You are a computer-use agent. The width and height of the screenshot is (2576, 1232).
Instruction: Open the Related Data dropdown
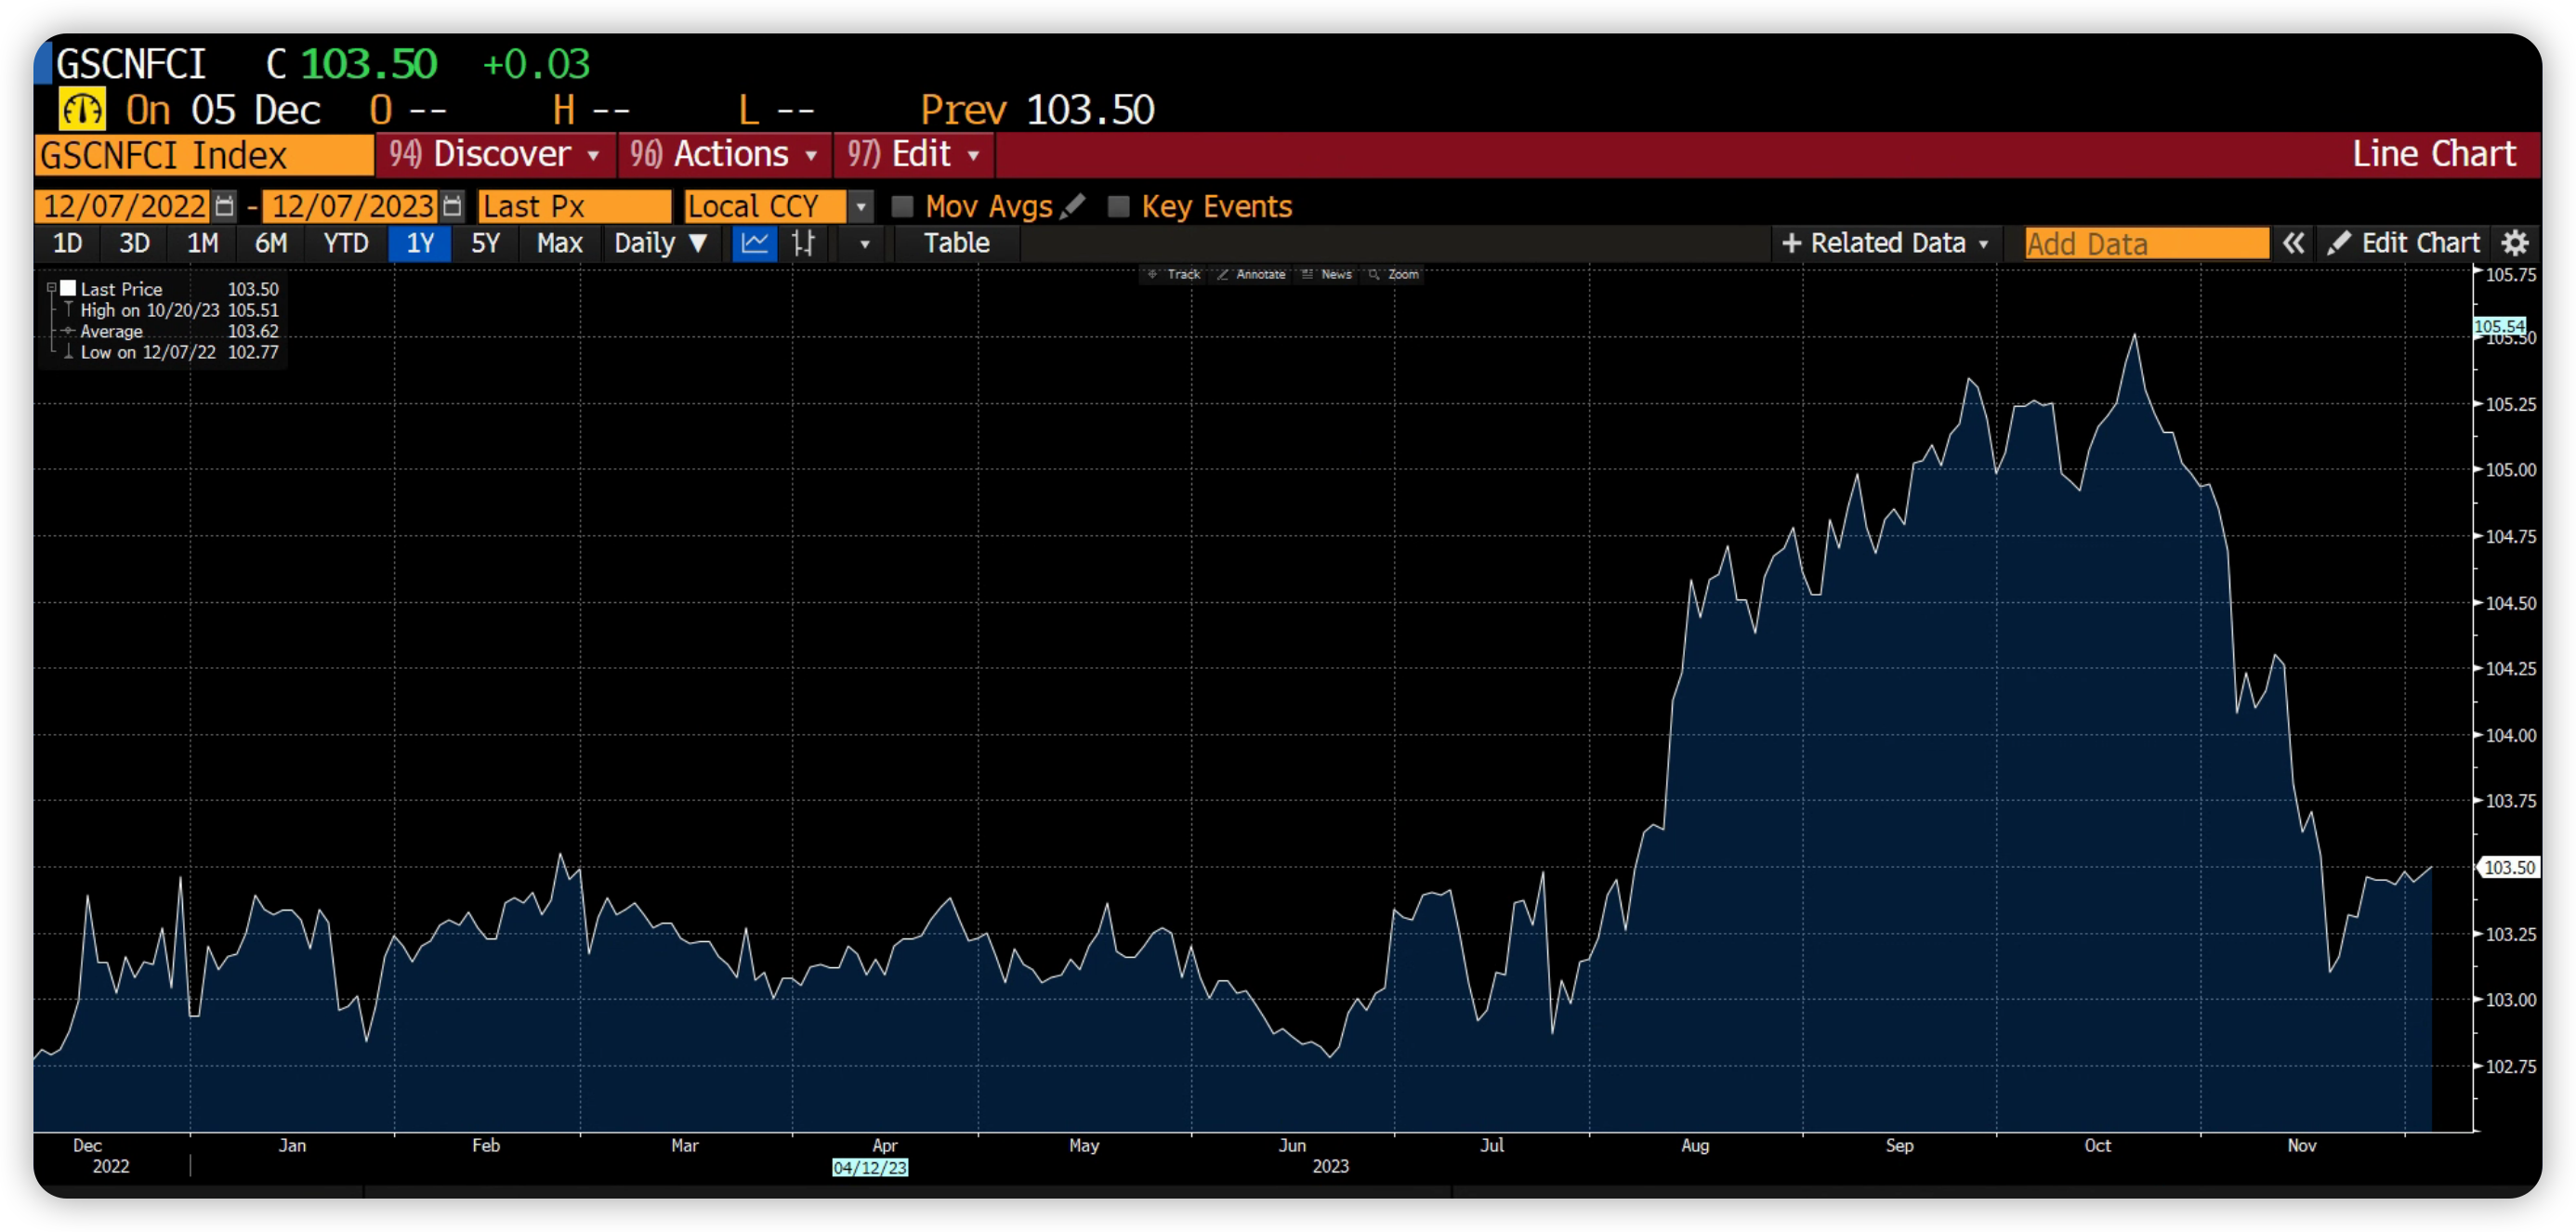1886,243
